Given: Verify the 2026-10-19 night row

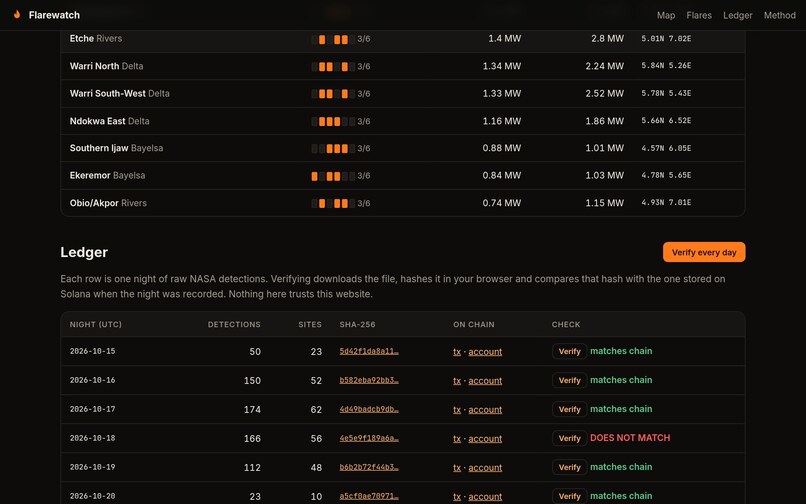Looking at the screenshot, I should coord(569,467).
